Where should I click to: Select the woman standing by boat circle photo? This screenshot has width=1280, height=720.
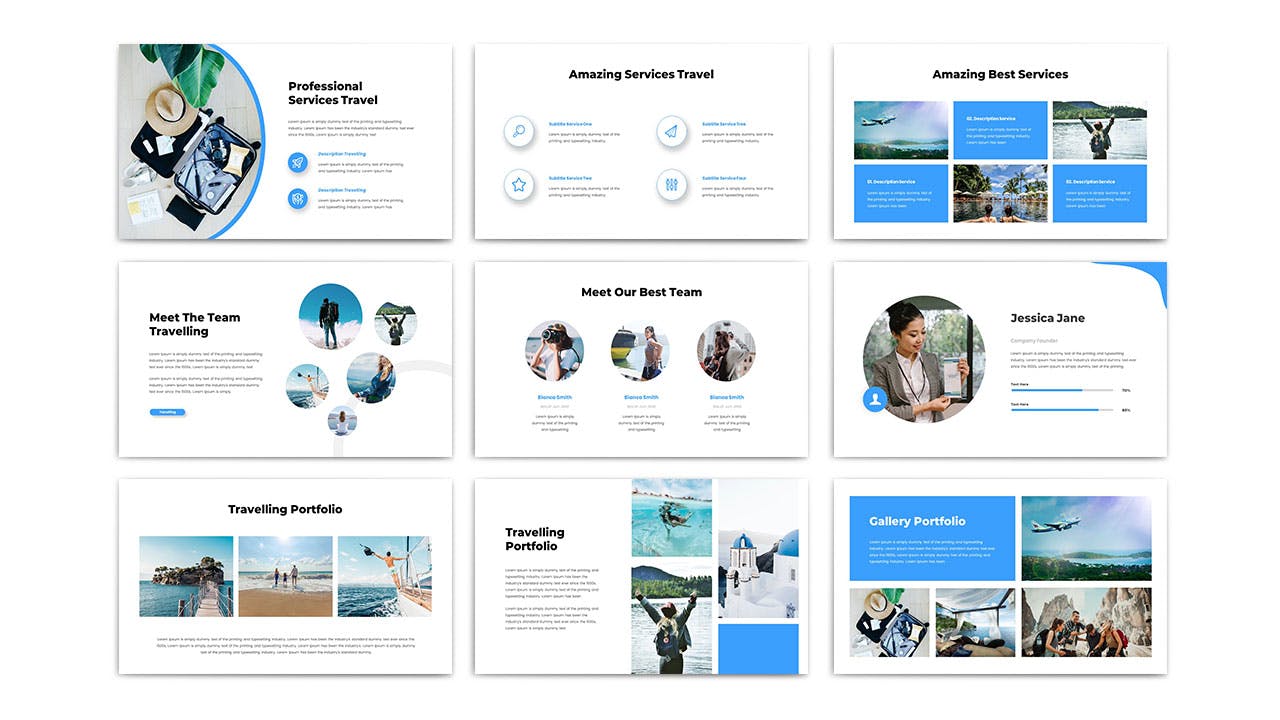coord(640,351)
